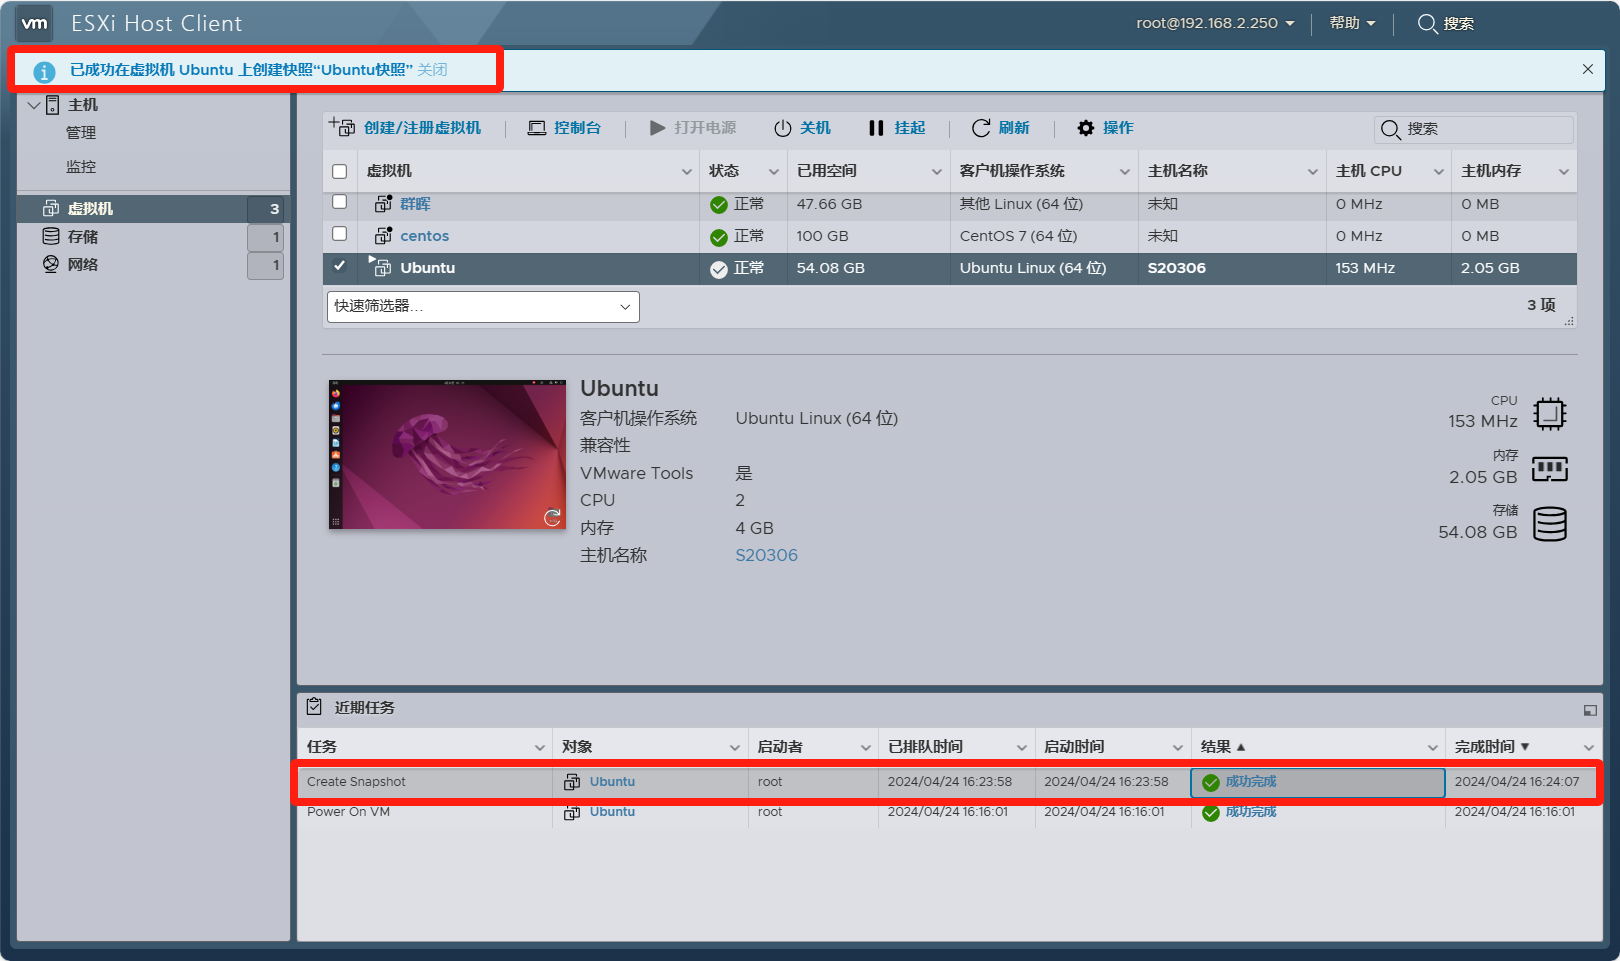This screenshot has width=1620, height=961.
Task: Click the S20306 hostname link
Action: coord(766,555)
